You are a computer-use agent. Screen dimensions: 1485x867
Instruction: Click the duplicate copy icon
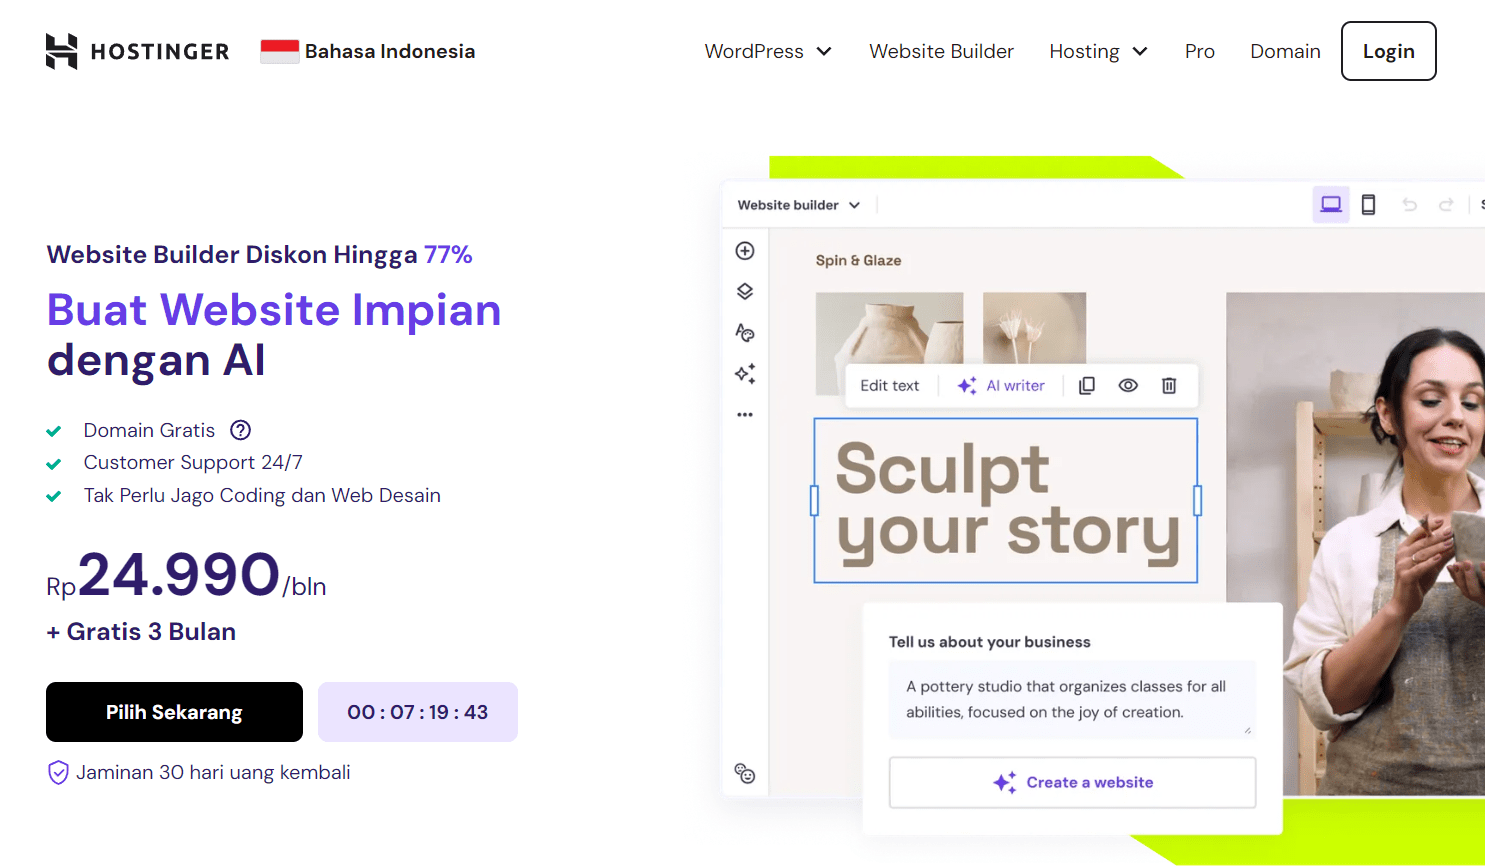point(1087,386)
